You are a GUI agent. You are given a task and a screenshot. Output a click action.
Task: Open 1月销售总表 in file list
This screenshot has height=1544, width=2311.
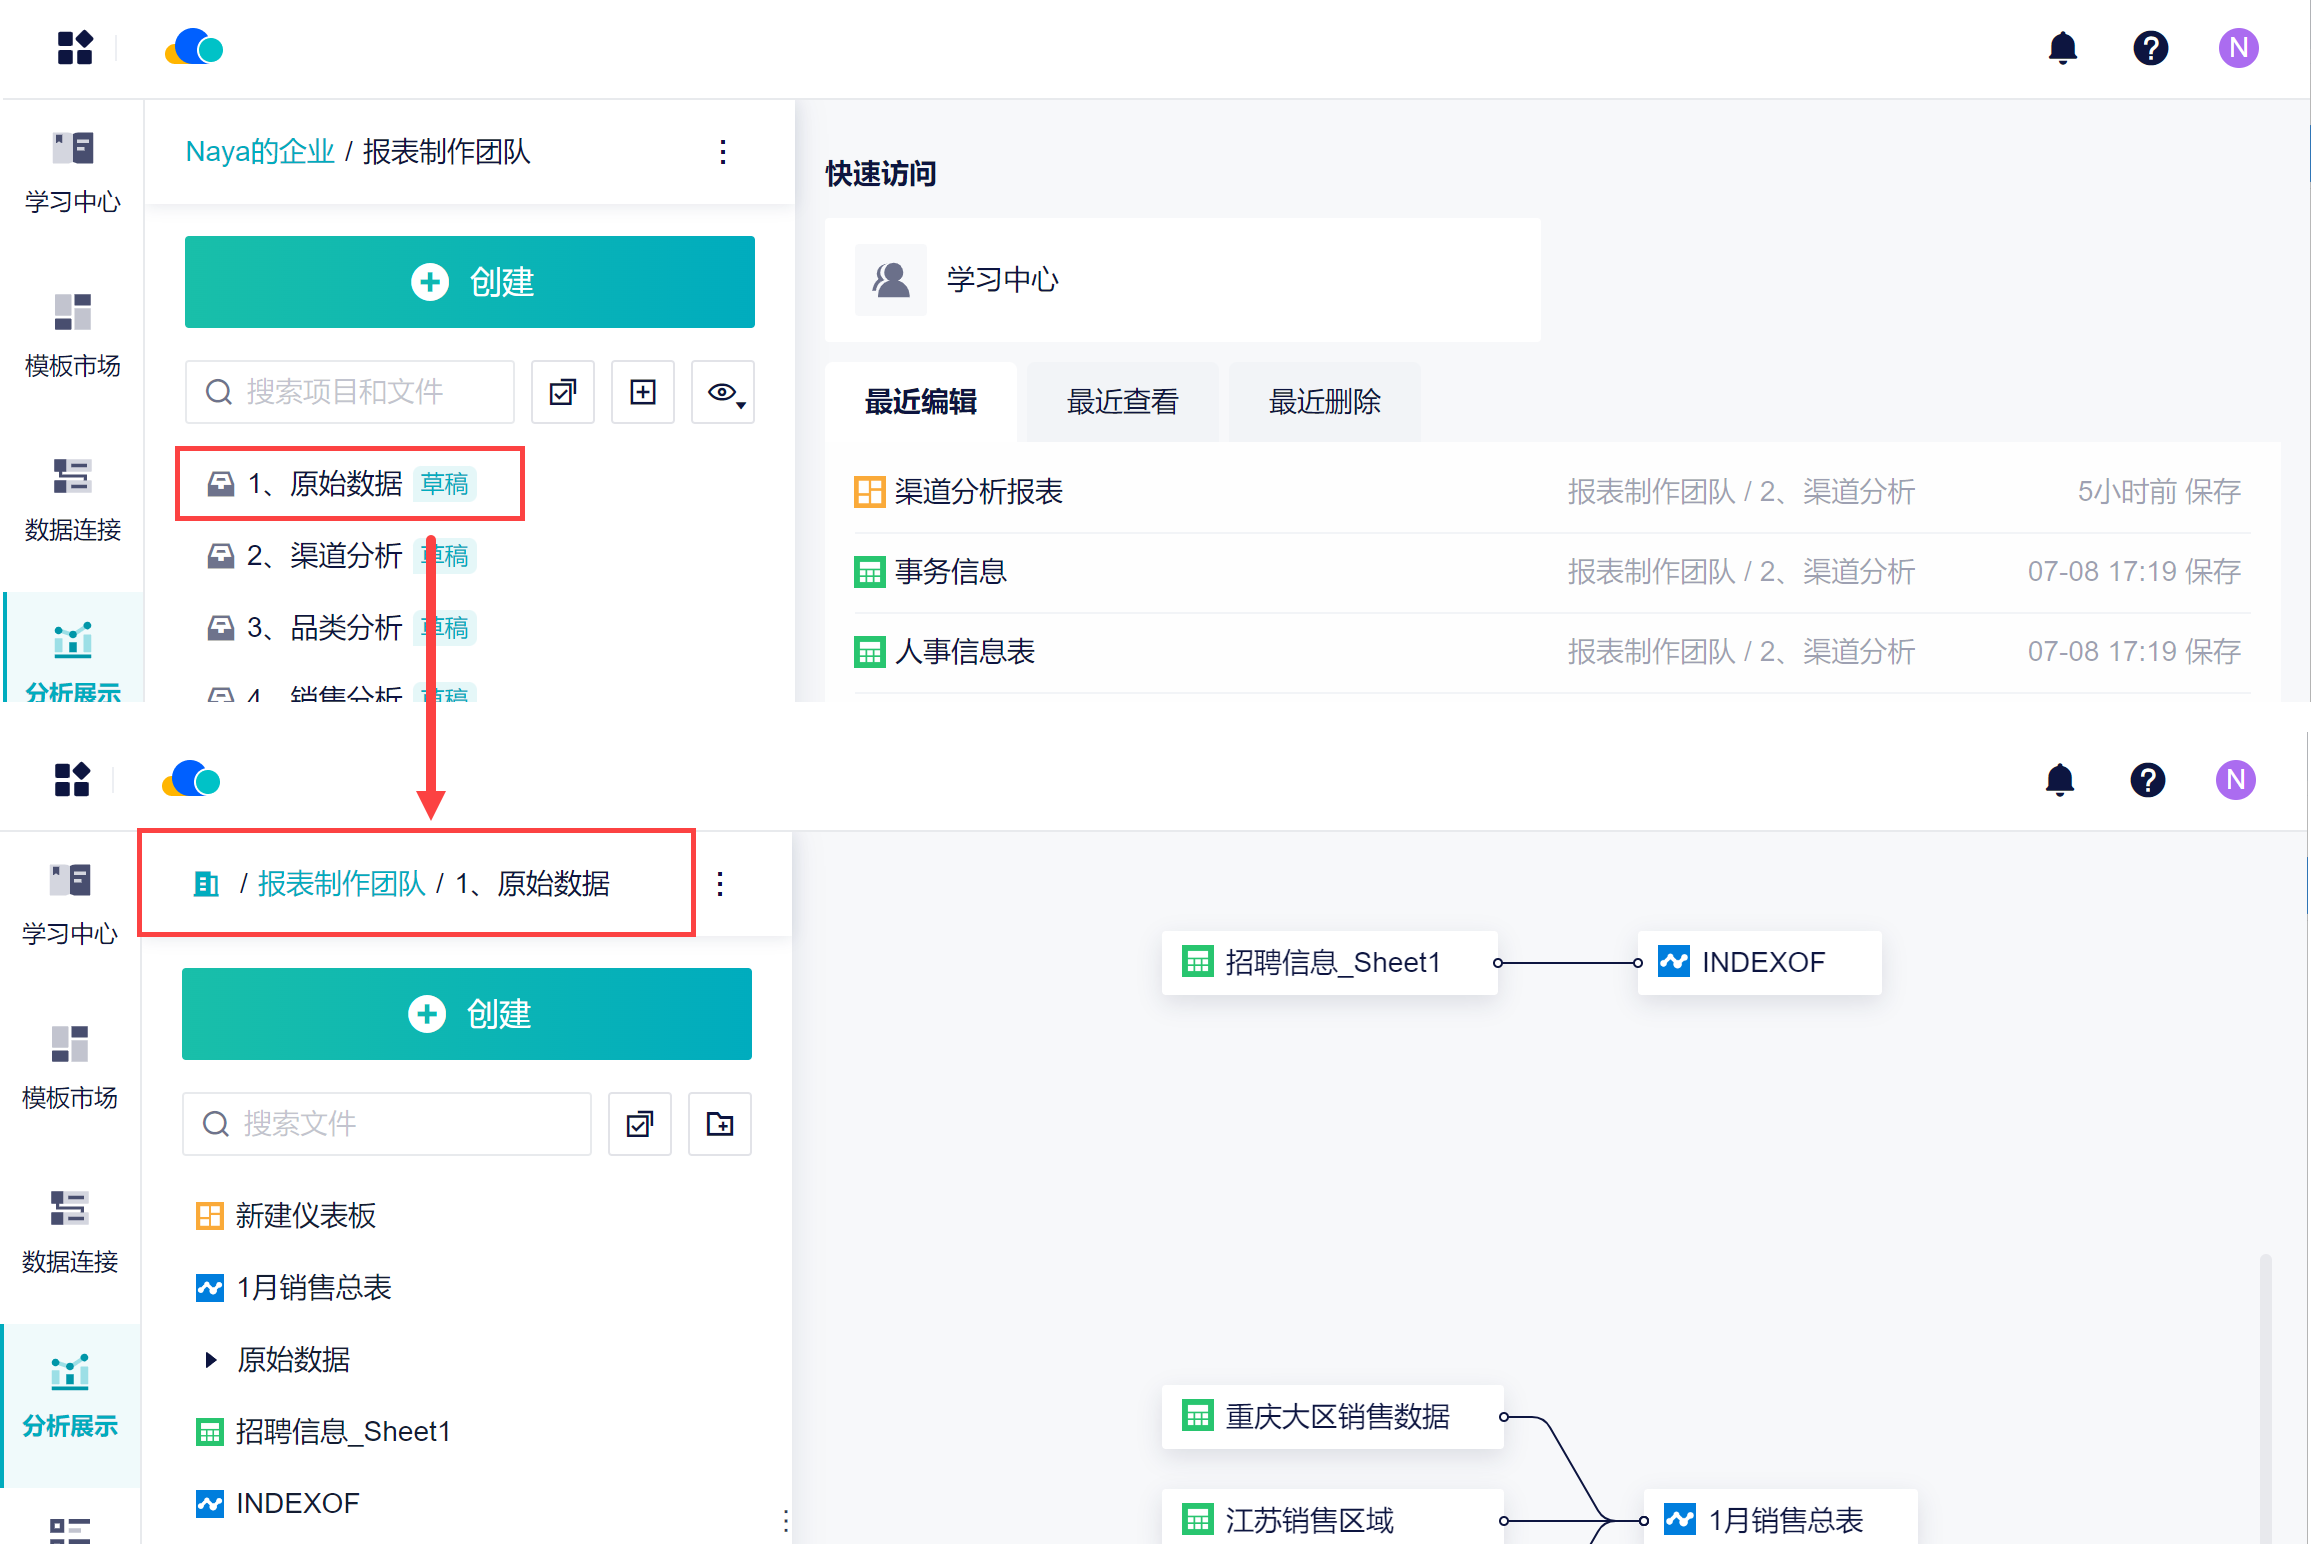[293, 1288]
